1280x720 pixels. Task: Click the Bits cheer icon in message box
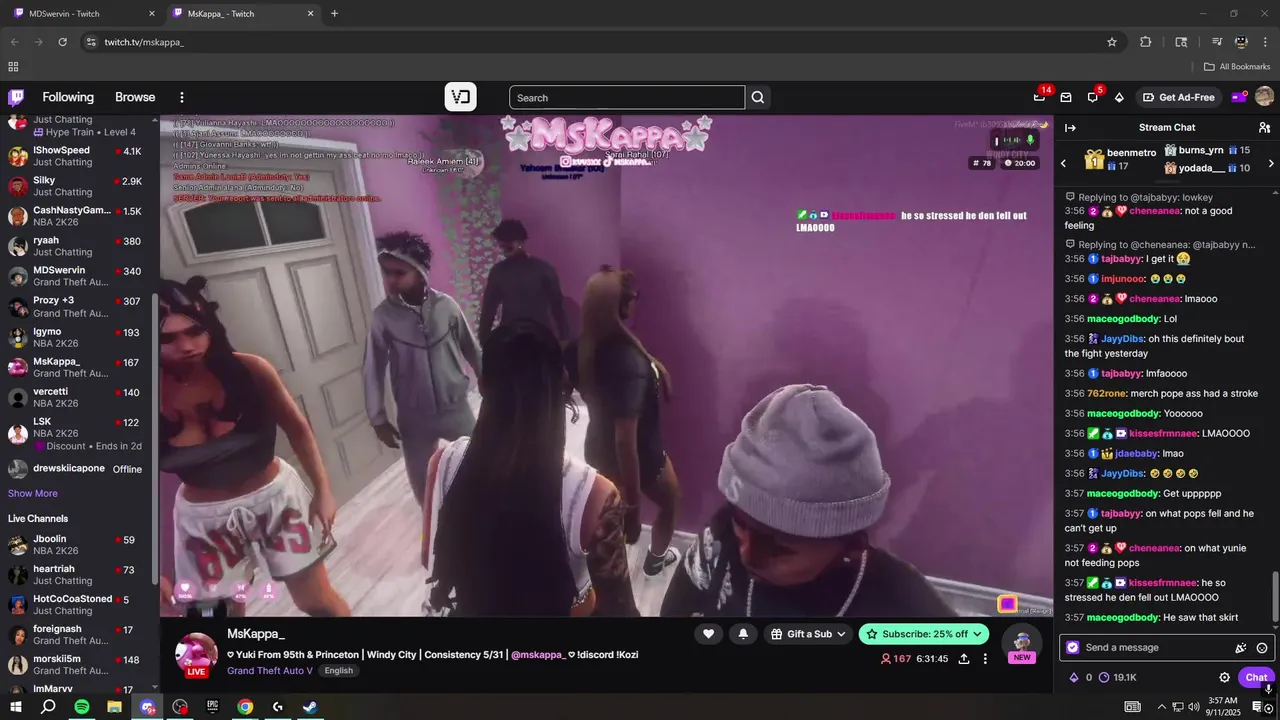pos(1241,647)
